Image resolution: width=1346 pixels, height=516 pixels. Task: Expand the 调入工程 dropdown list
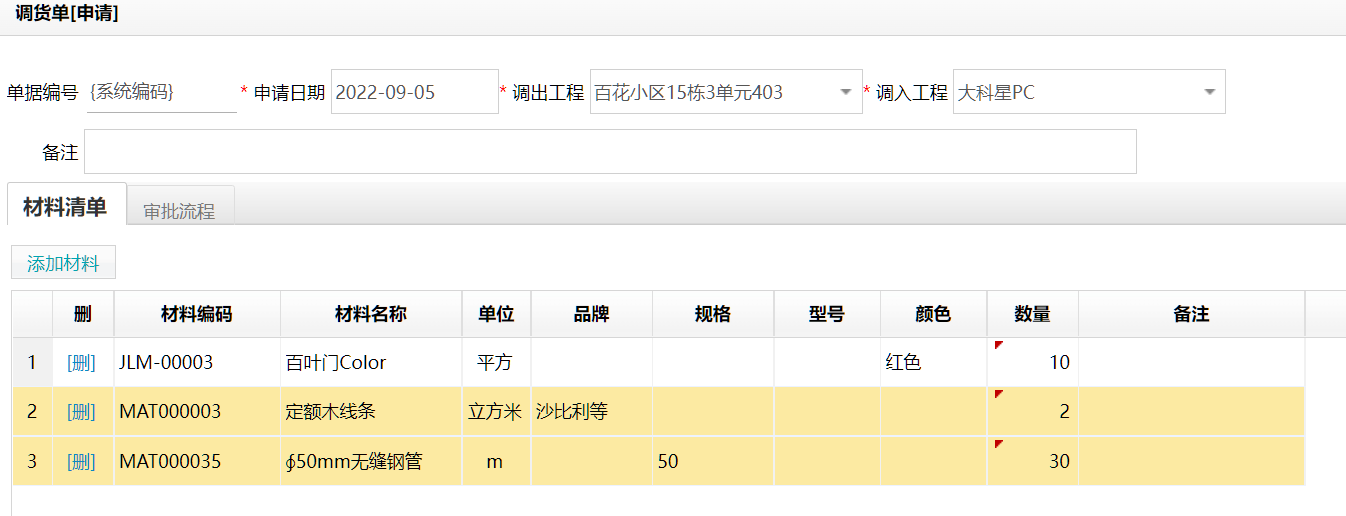pyautogui.click(x=1208, y=92)
